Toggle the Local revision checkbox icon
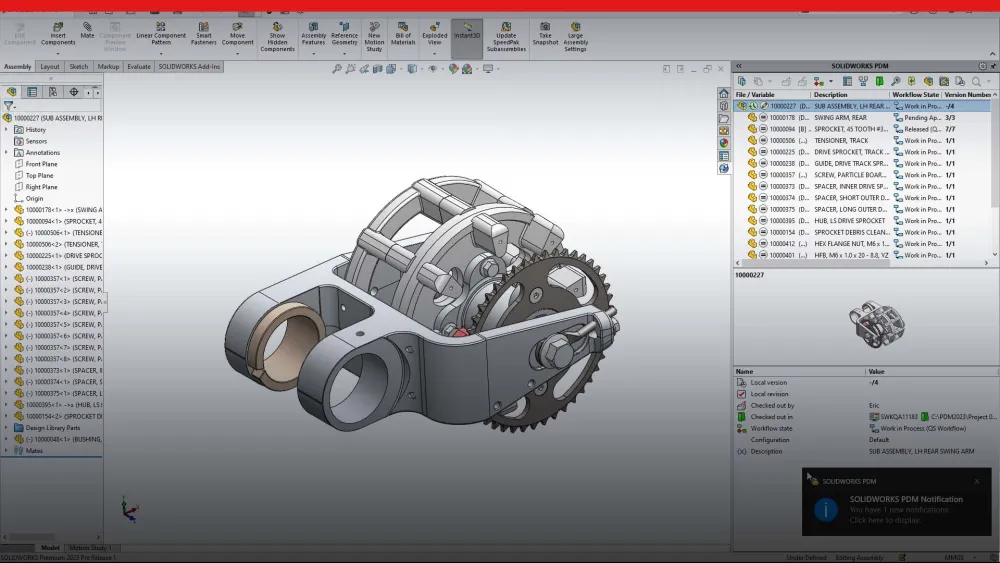 tap(741, 394)
